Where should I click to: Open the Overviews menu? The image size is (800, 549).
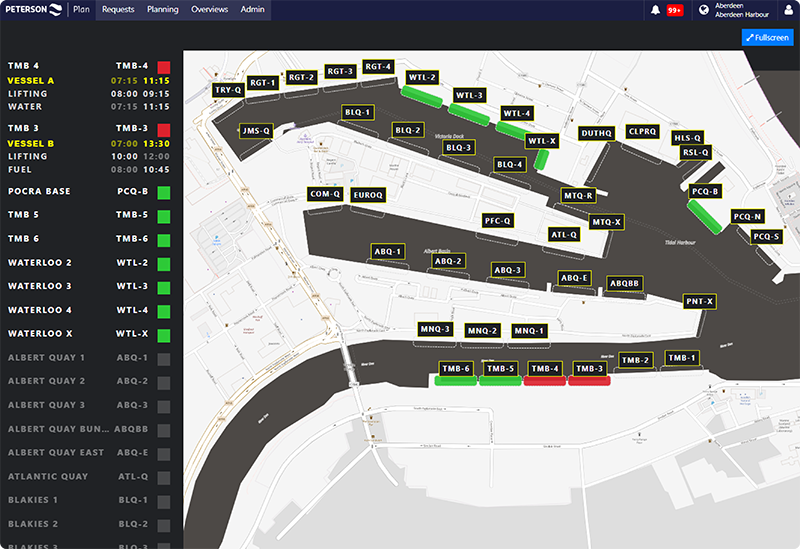[x=209, y=9]
